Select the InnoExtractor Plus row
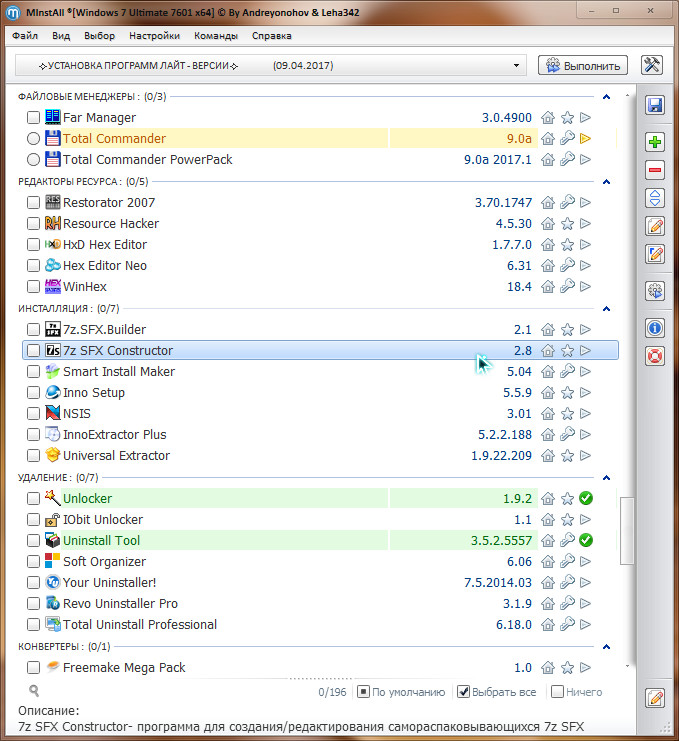 tap(320, 434)
